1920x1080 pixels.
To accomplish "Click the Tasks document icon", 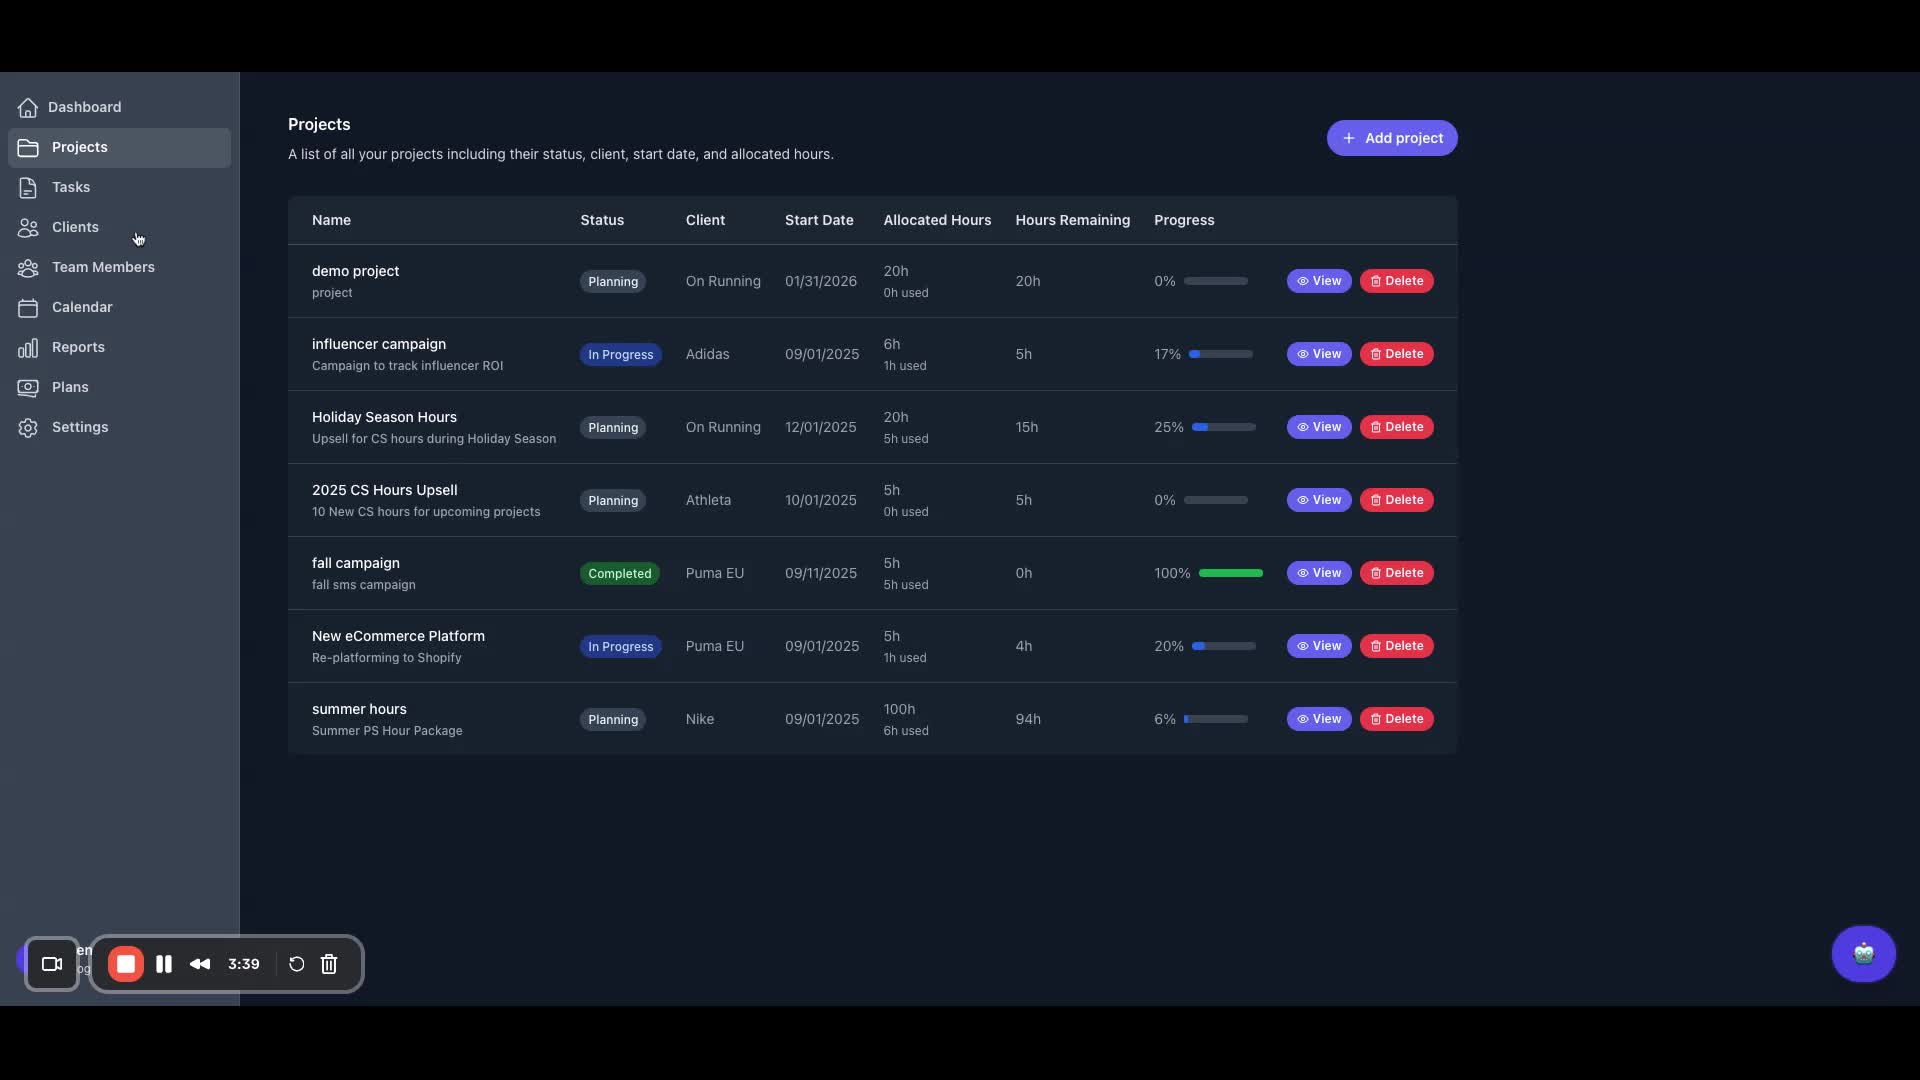I will point(28,187).
